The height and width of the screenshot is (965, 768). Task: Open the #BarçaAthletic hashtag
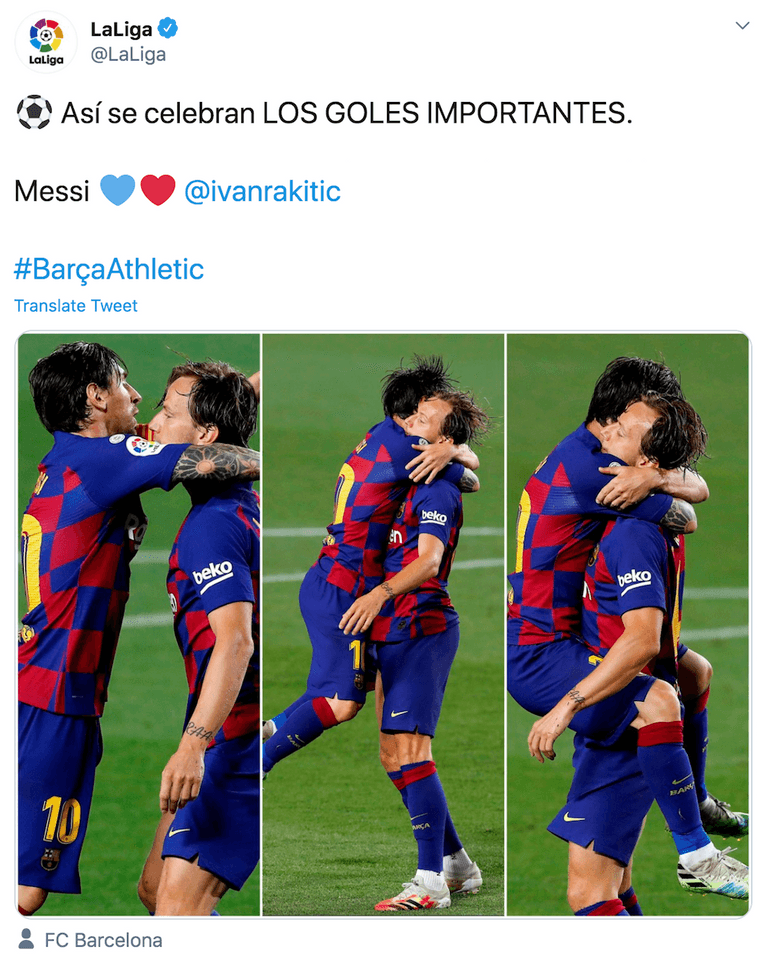point(109,269)
